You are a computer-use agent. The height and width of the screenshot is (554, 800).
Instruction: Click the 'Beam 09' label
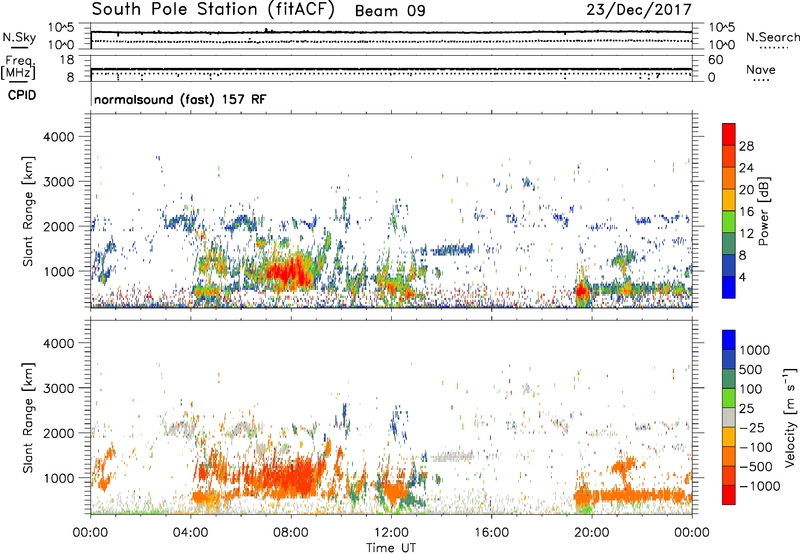pos(390,11)
